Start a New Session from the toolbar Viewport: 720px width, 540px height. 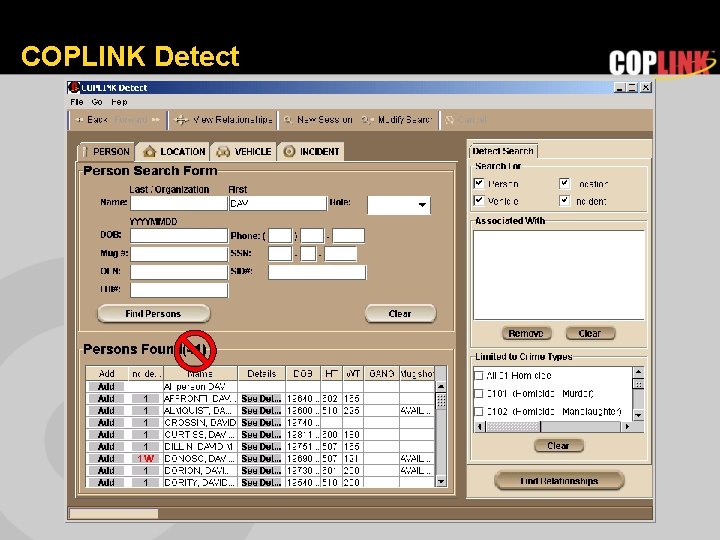(x=318, y=120)
